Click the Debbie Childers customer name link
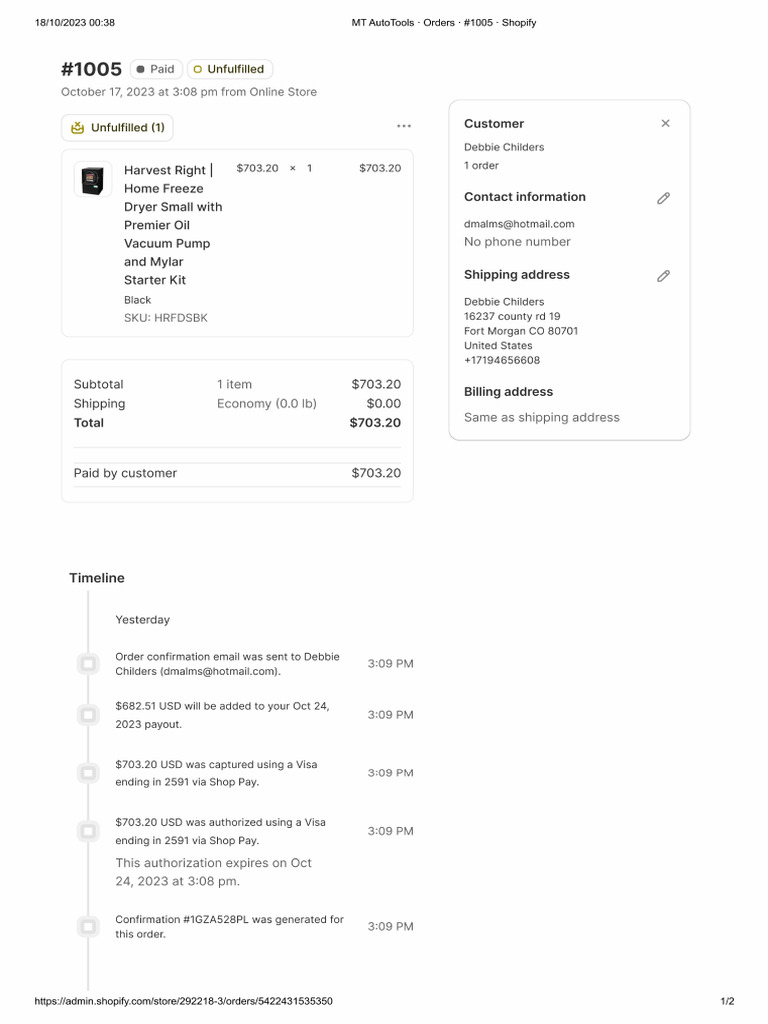The image size is (768, 1024). (x=504, y=147)
